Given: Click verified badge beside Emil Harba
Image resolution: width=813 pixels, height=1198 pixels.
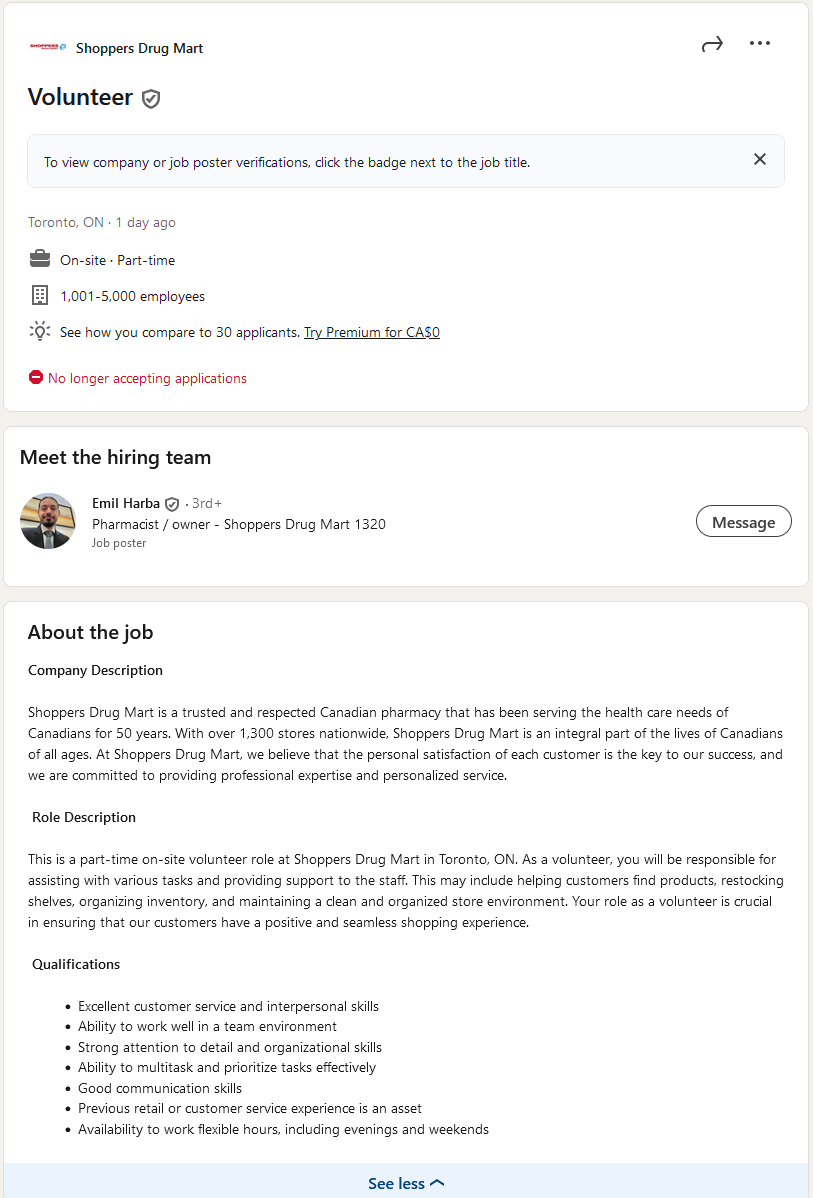Looking at the screenshot, I should click(x=172, y=504).
